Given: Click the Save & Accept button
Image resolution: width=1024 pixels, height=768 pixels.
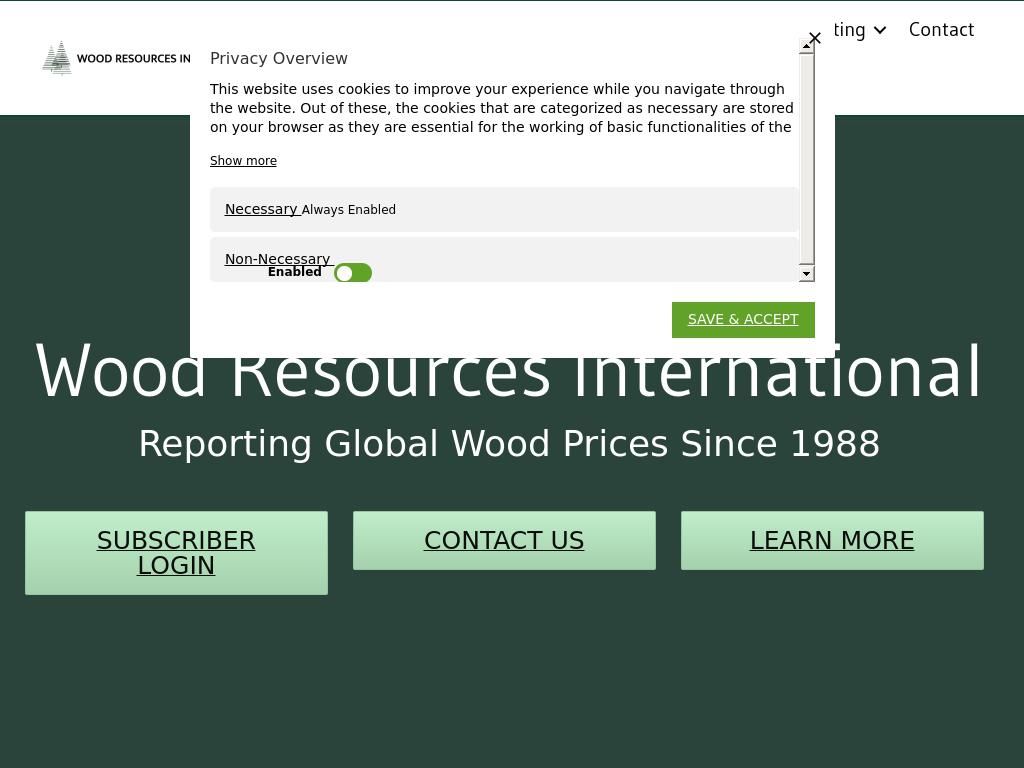Looking at the screenshot, I should [x=743, y=319].
